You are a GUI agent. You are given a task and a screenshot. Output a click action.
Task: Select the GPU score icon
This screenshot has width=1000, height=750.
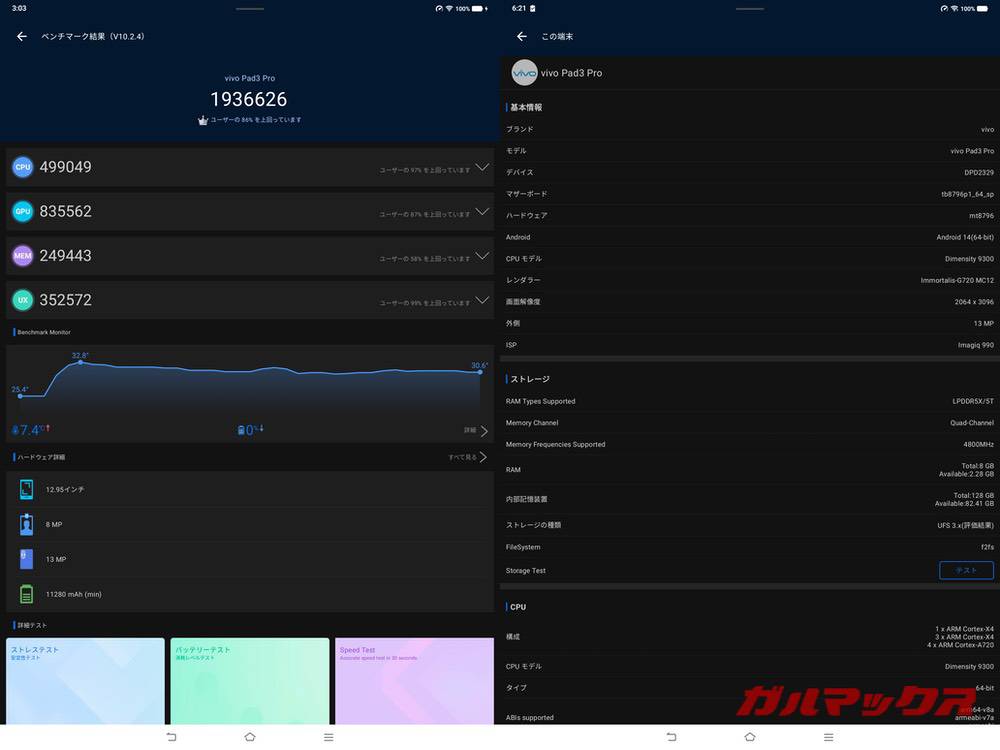click(x=22, y=211)
